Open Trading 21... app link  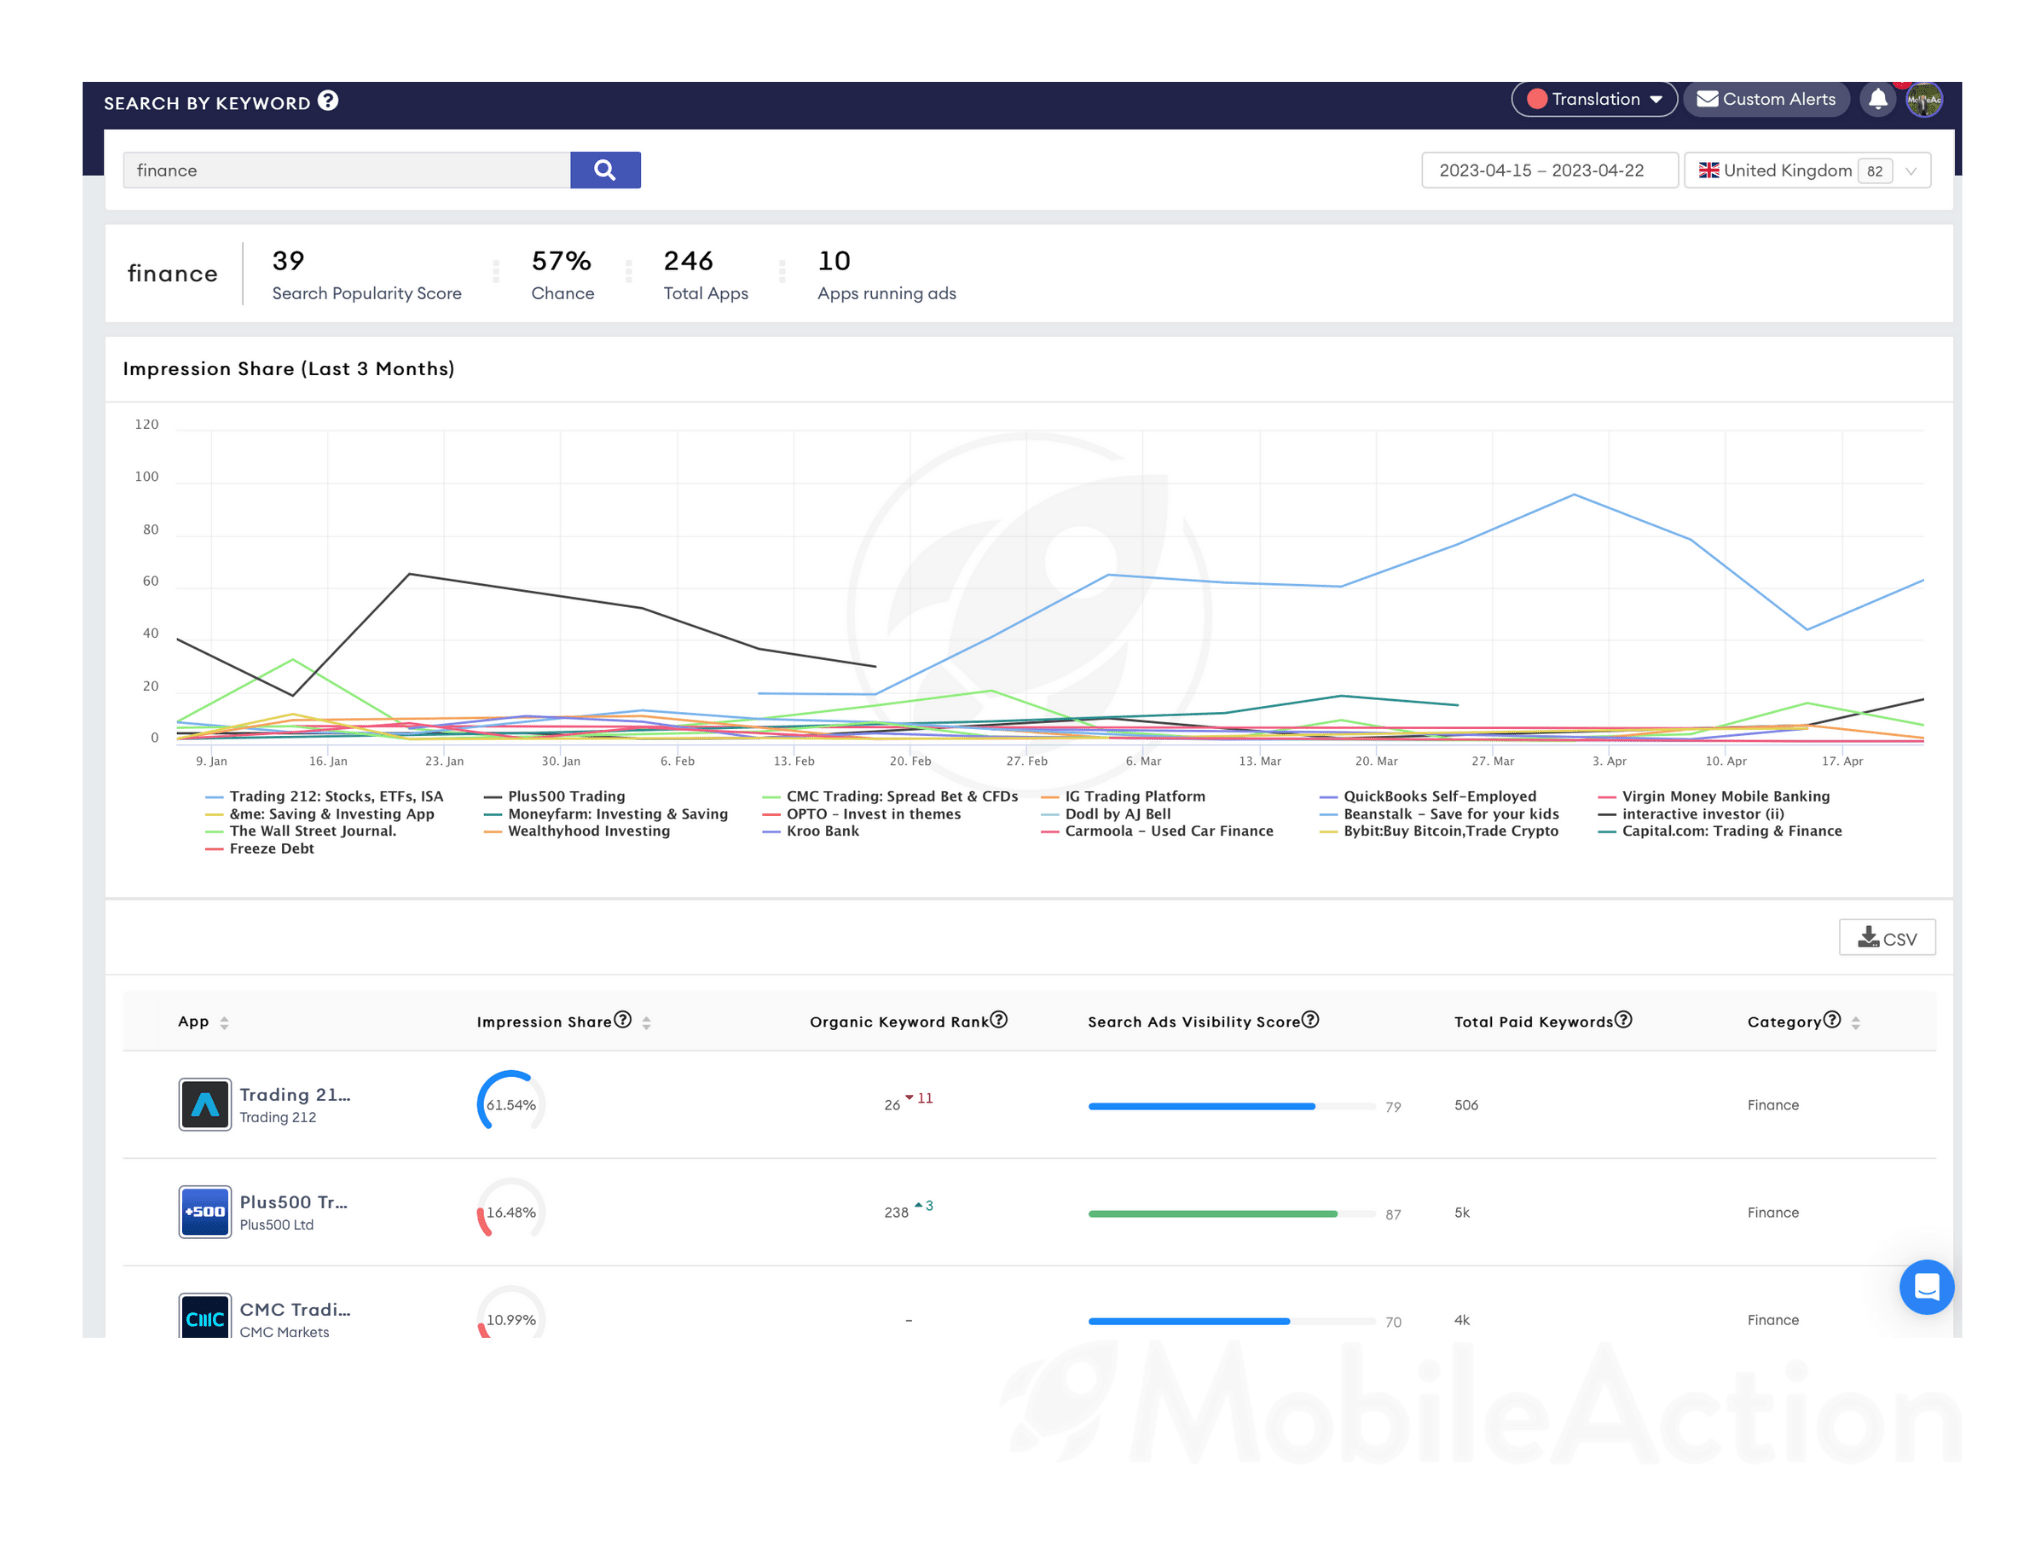pos(295,1095)
